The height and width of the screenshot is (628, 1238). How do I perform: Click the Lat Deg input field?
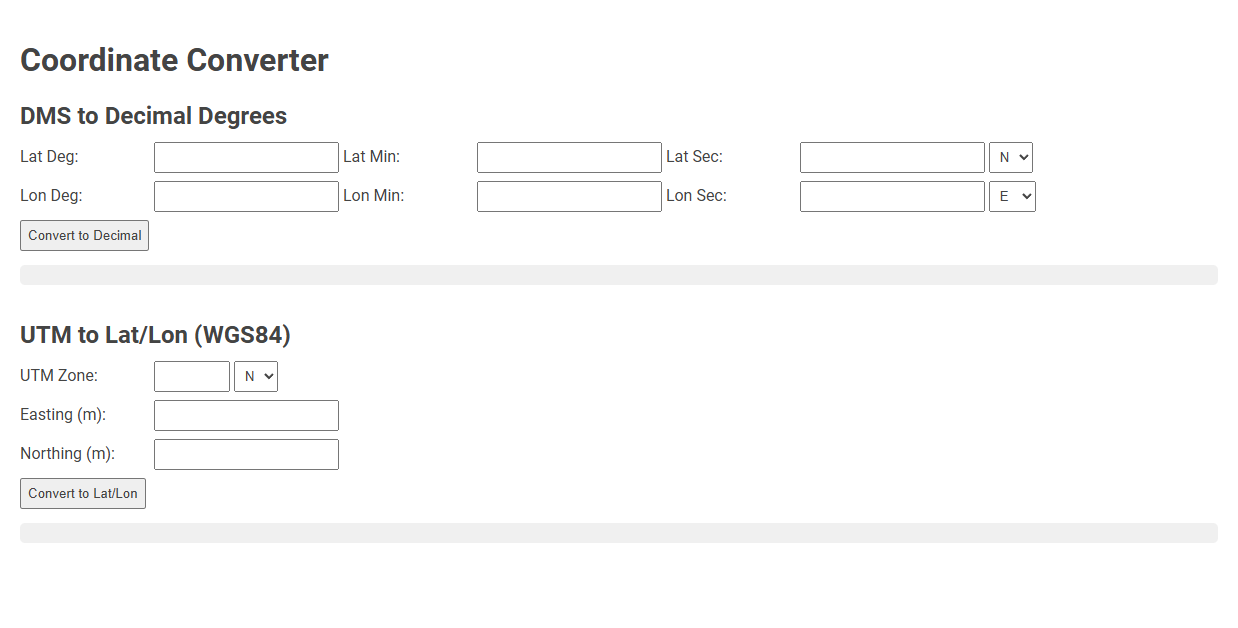(x=246, y=157)
